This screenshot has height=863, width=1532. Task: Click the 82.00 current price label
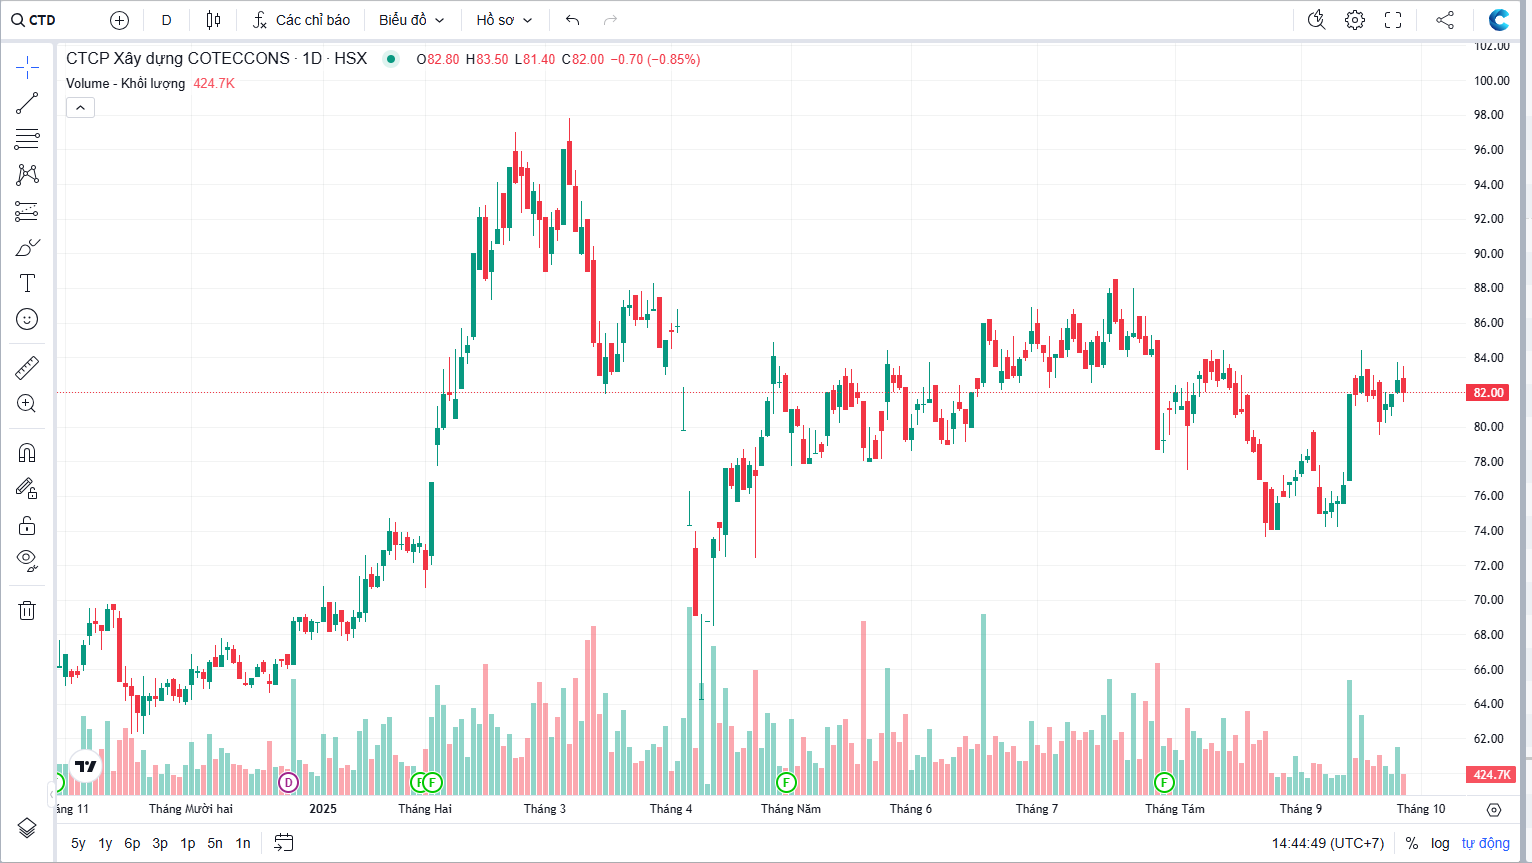(x=1489, y=392)
